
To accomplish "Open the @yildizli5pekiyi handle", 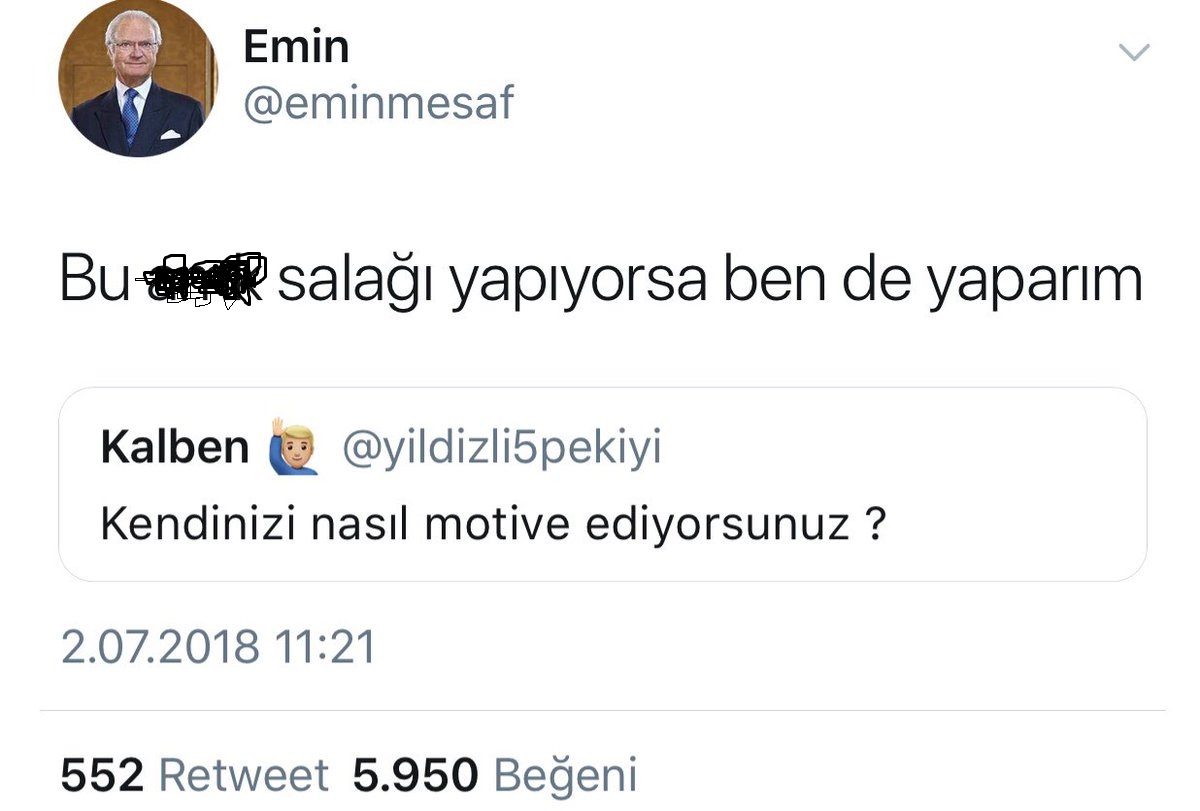I will pyautogui.click(x=501, y=448).
